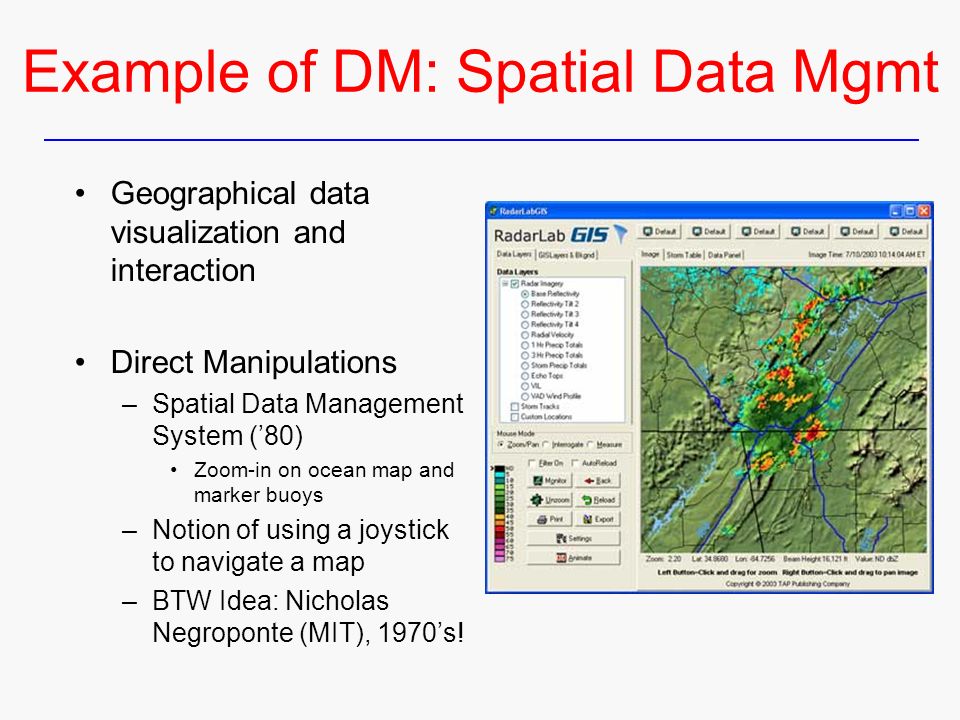Click the Mouse Mode group label
The height and width of the screenshot is (720, 960).
point(516,433)
